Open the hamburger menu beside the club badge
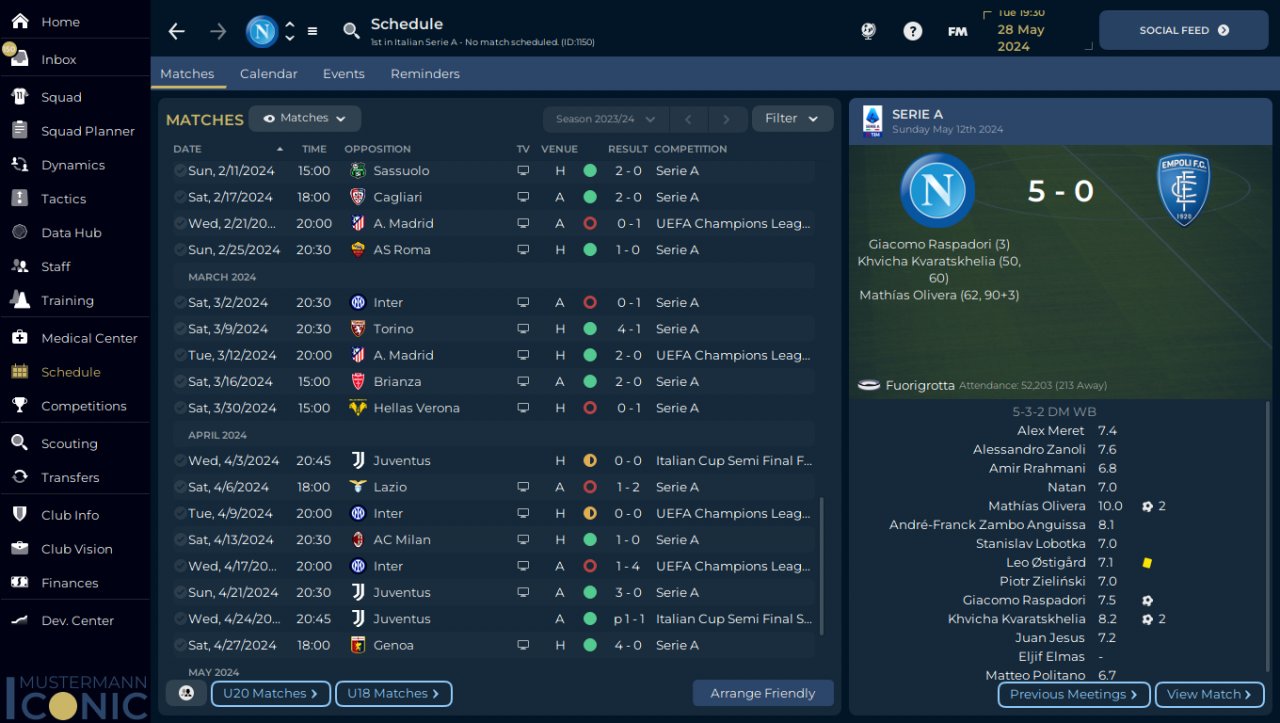Screen dimensions: 1280x723 tap(312, 31)
